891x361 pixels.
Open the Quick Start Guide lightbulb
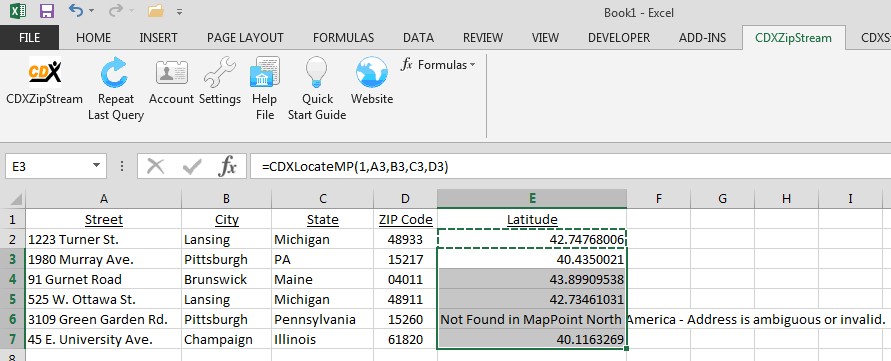[317, 73]
